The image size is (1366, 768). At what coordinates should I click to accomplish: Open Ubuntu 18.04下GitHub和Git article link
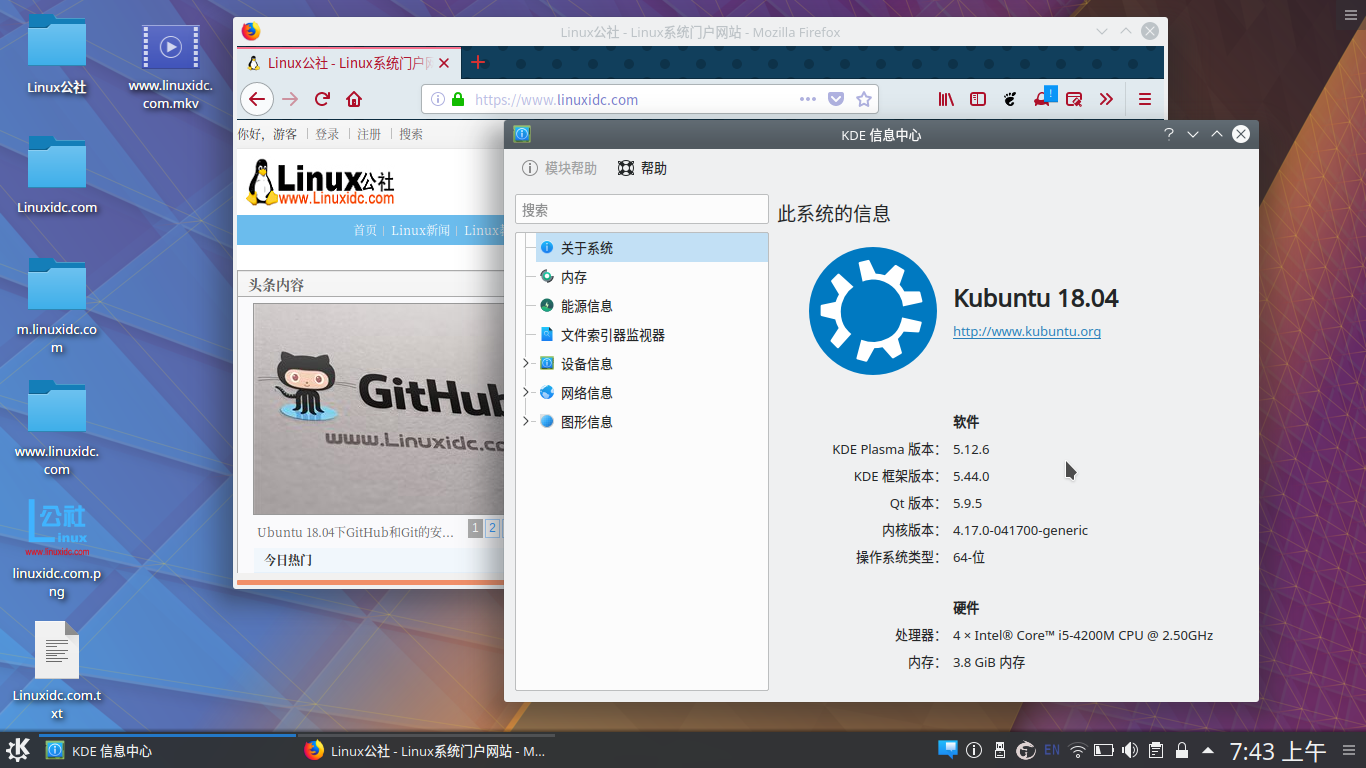(355, 532)
